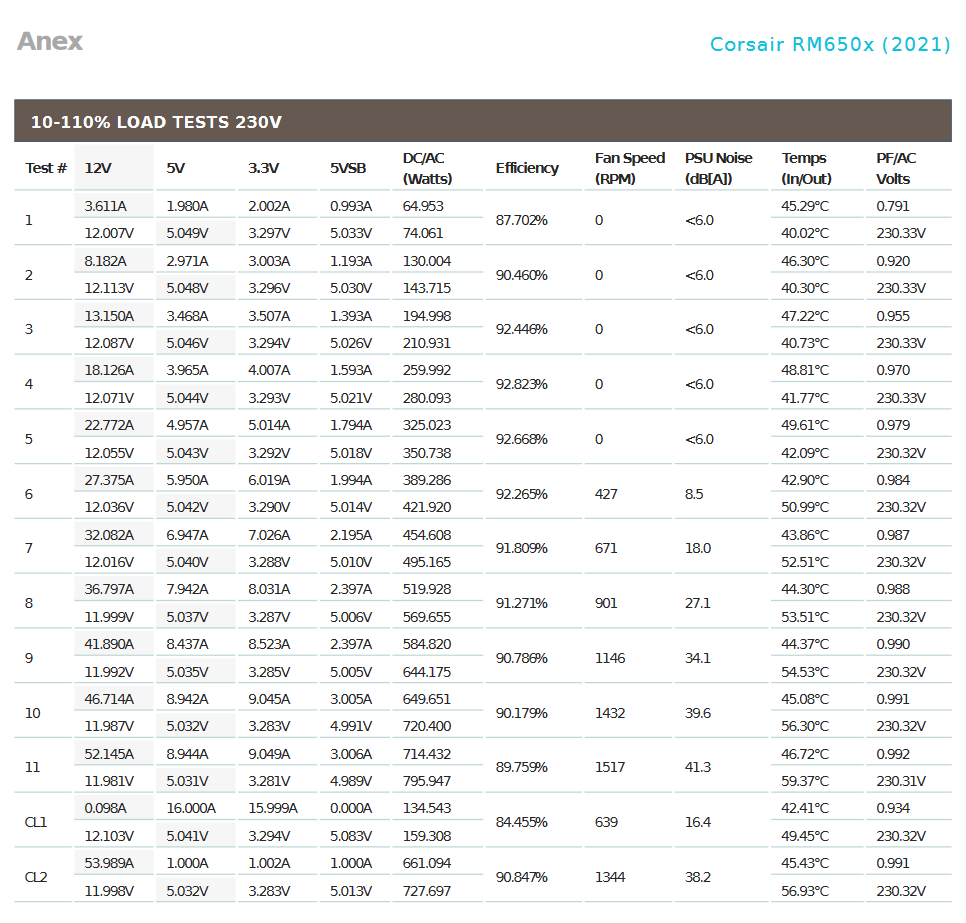Click the 427 fan speed value
Viewport: 966px width, 923px height.
click(606, 494)
